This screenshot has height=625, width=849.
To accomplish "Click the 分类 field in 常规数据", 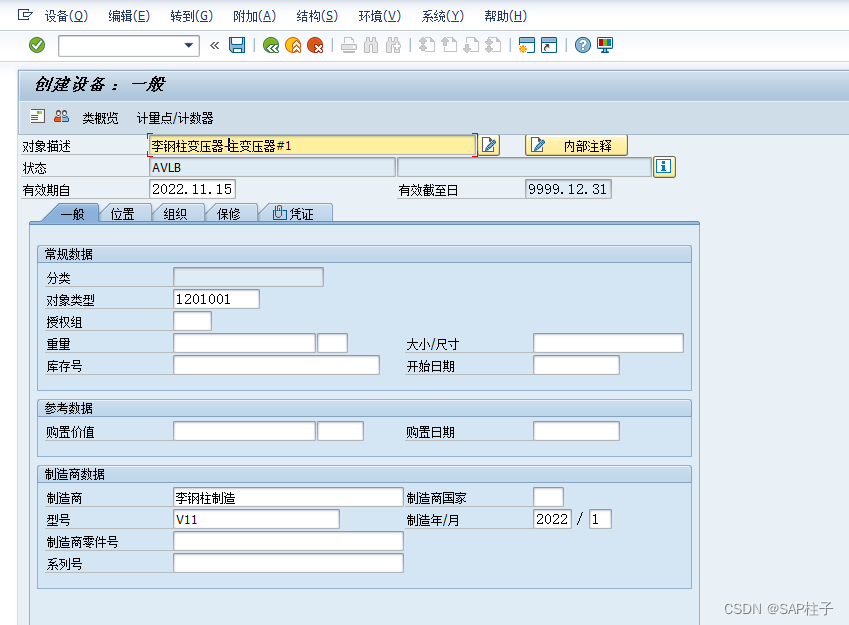I will point(248,277).
